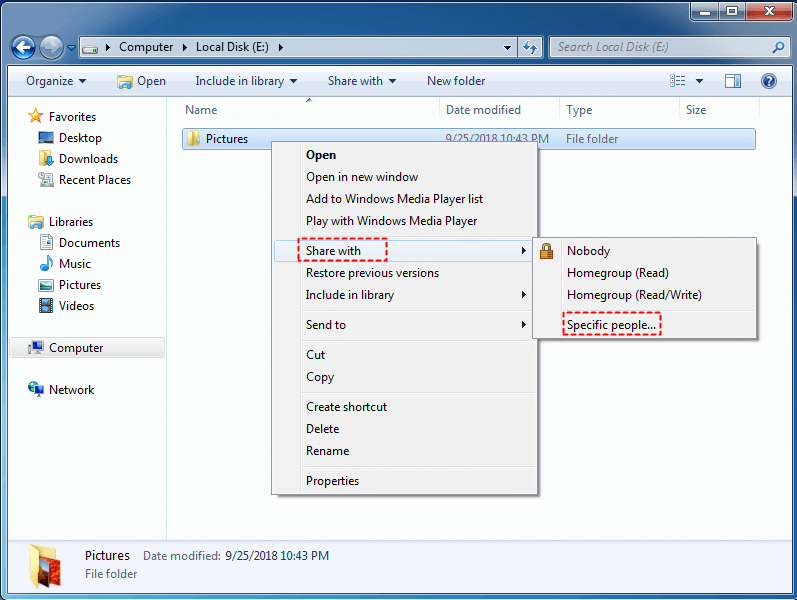The image size is (797, 600).
Task: Sort by Date modified column header
Action: point(483,110)
